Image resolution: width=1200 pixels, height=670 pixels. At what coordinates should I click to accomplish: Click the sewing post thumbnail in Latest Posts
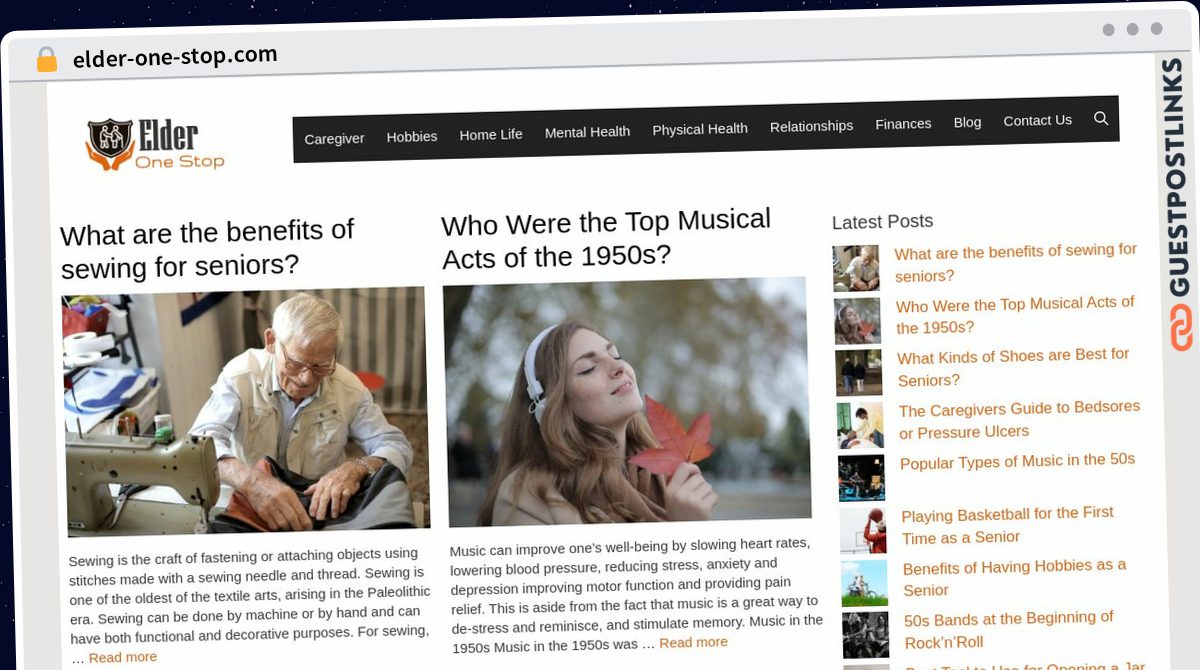tap(856, 268)
